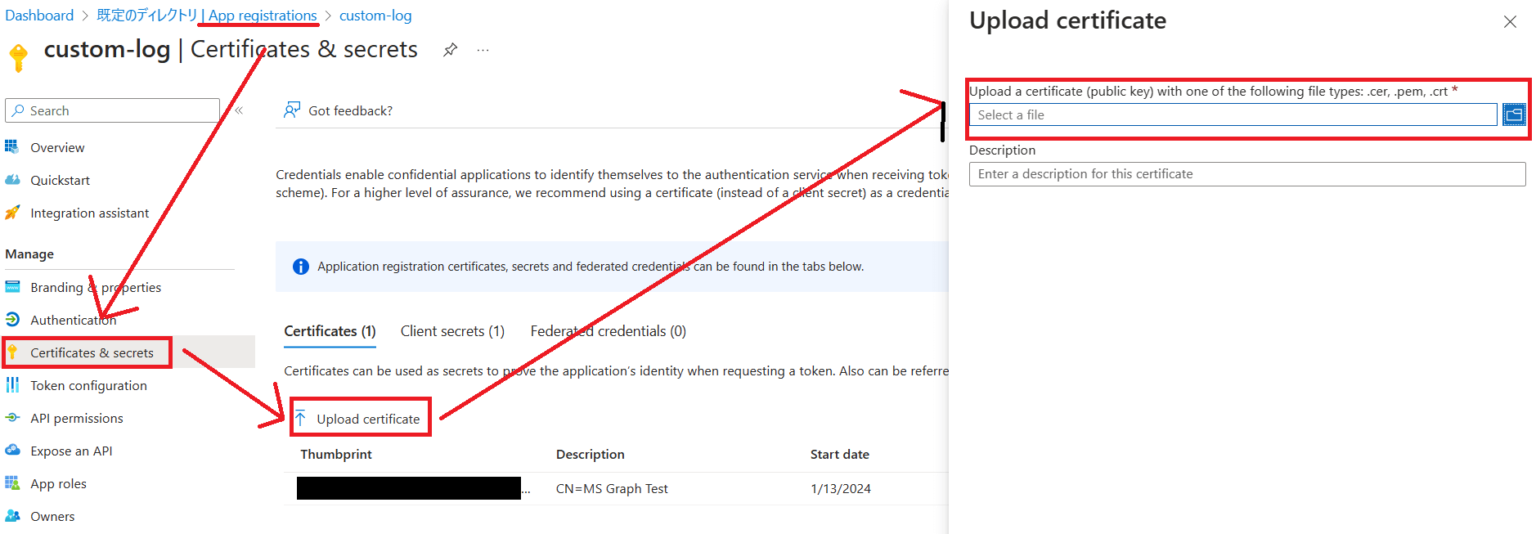Click the Overview icon in sidebar
Screen dimensions: 1536x534
pos(12,147)
